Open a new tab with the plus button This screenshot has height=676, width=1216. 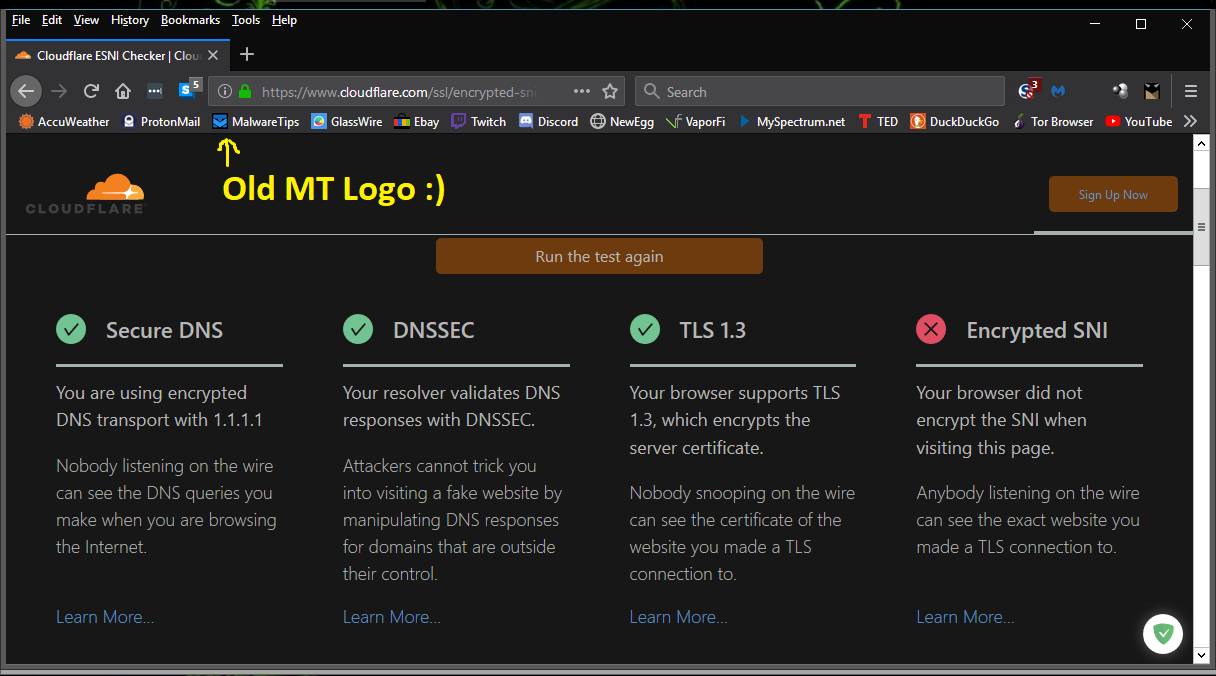click(x=247, y=54)
